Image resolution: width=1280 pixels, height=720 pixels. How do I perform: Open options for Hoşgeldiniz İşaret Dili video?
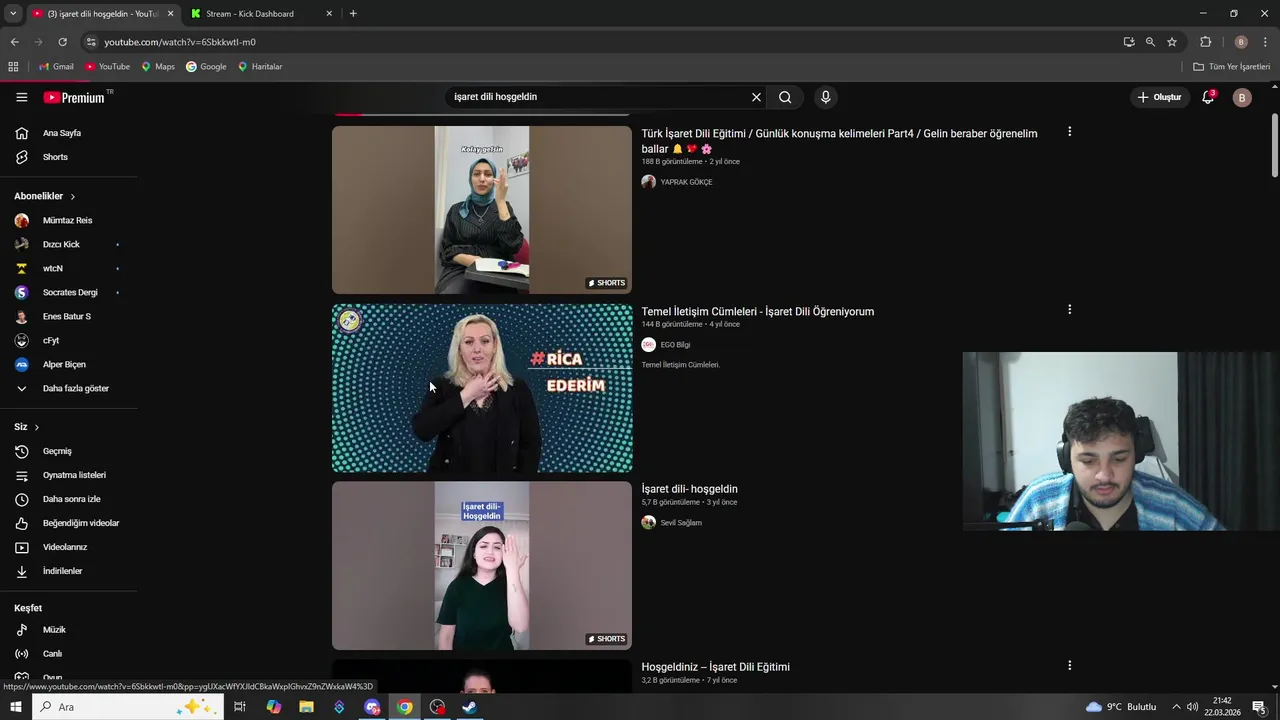point(1069,665)
